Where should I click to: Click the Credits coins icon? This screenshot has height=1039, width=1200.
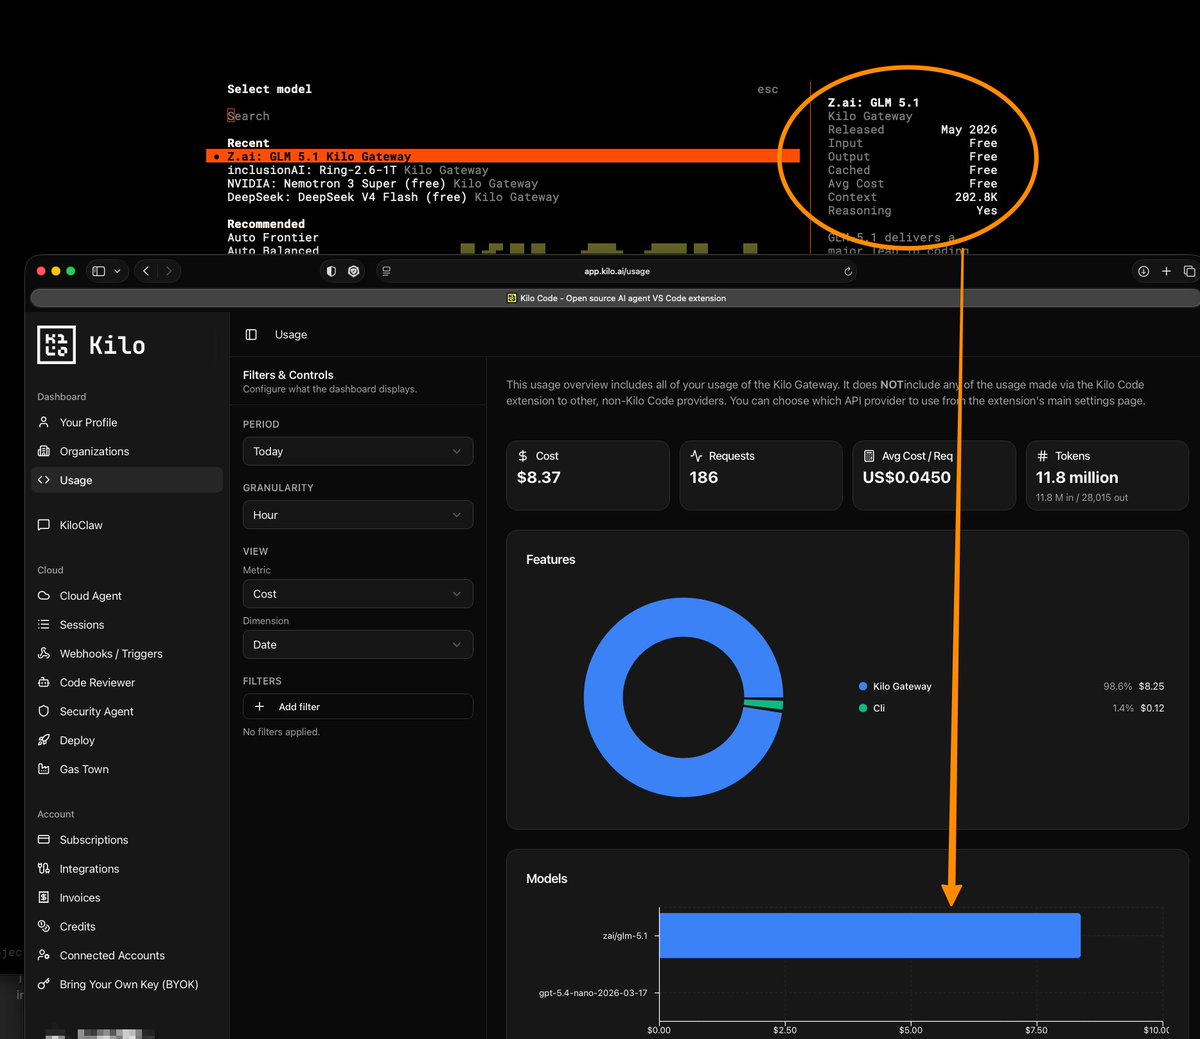pos(44,927)
